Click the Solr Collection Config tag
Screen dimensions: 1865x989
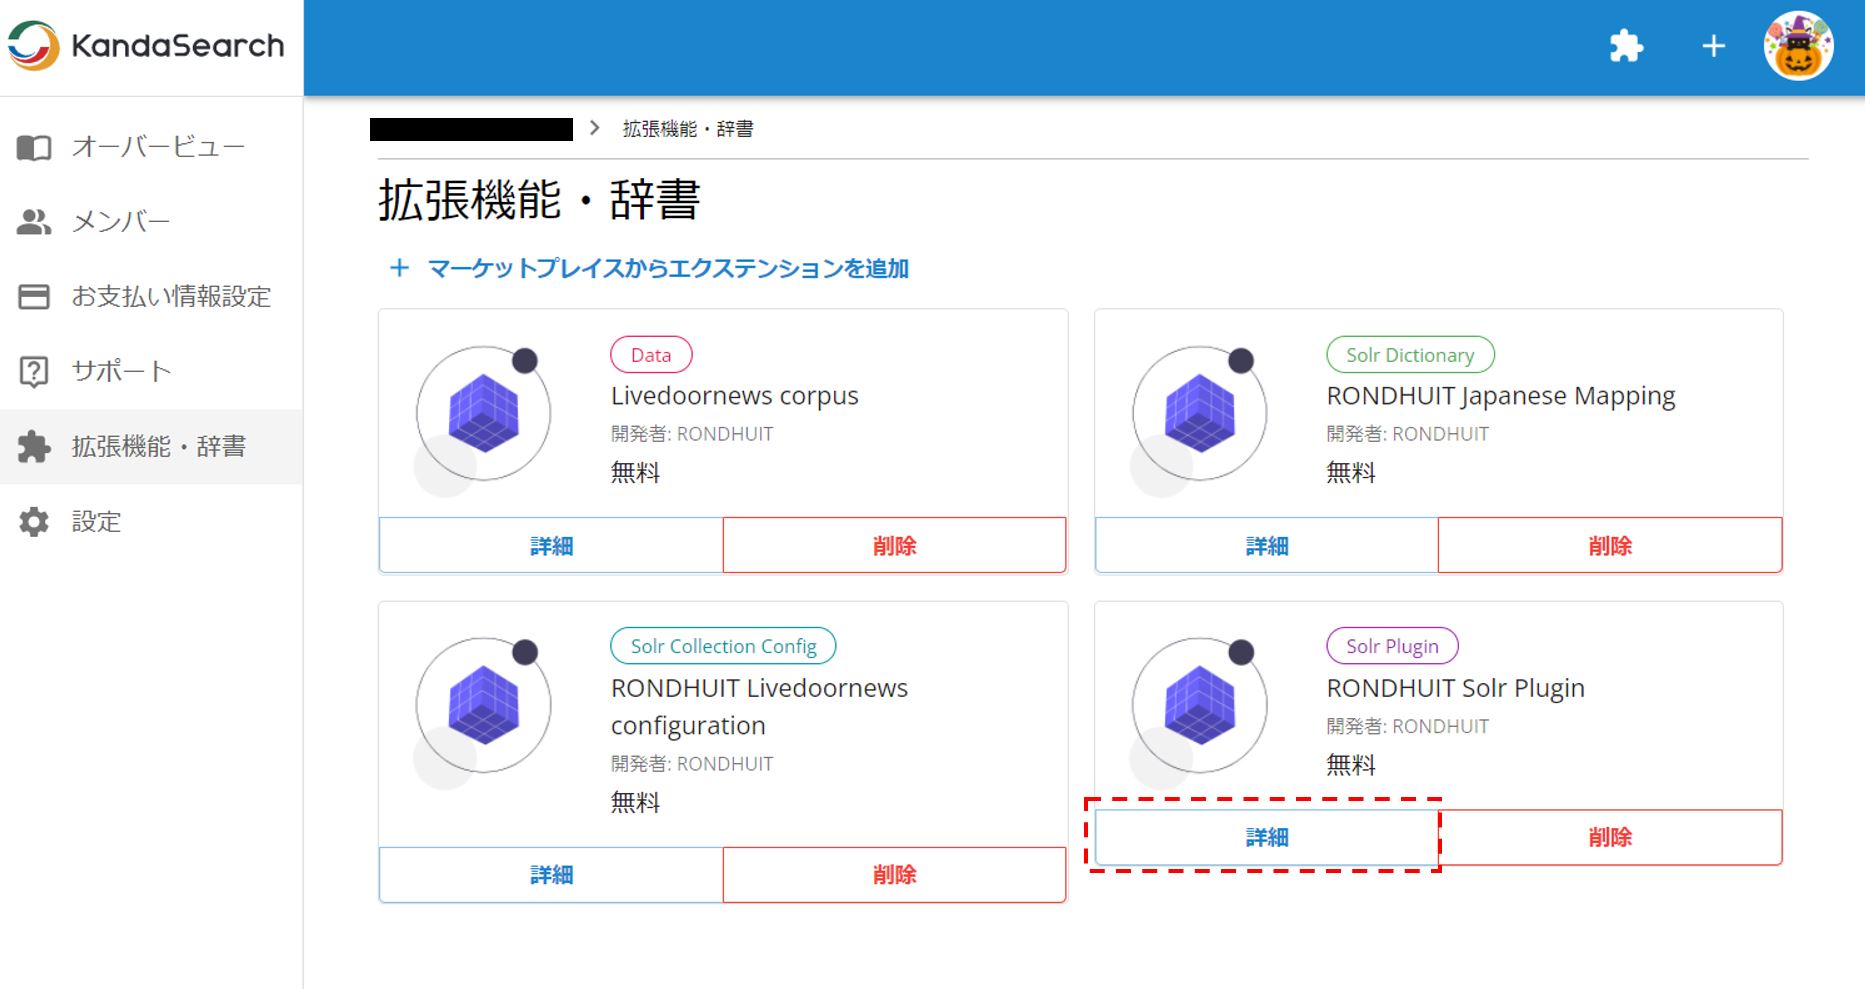coord(723,646)
